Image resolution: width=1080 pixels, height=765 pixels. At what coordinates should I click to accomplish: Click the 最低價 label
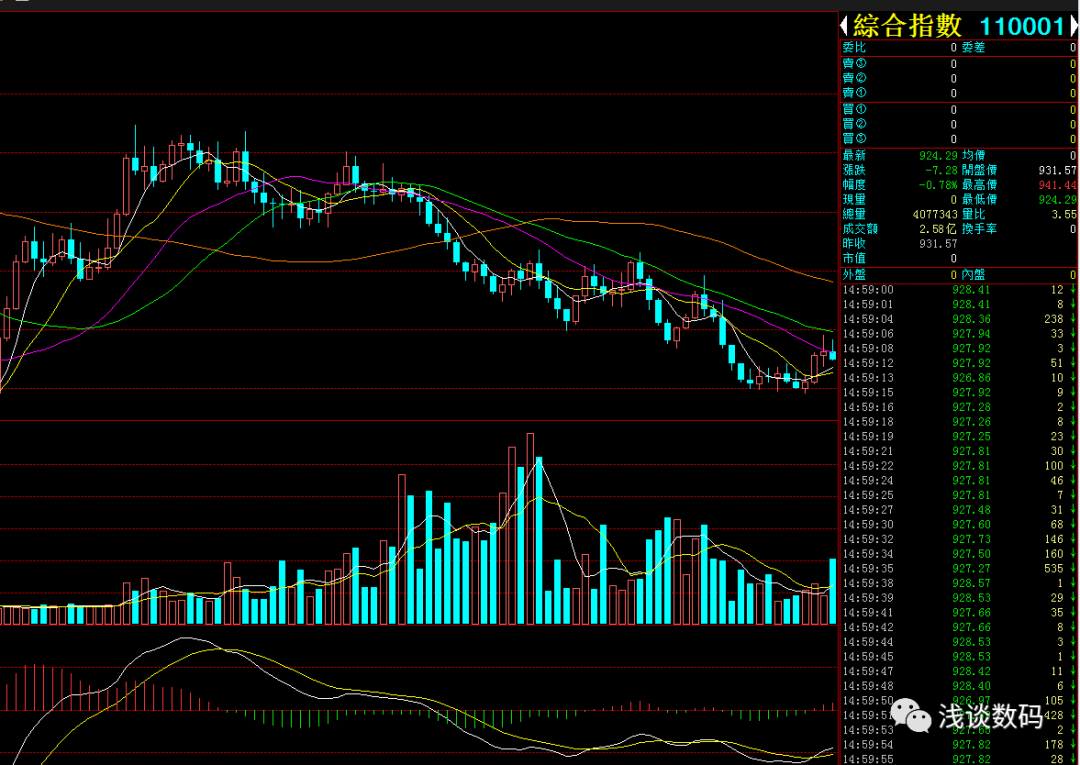coord(979,200)
